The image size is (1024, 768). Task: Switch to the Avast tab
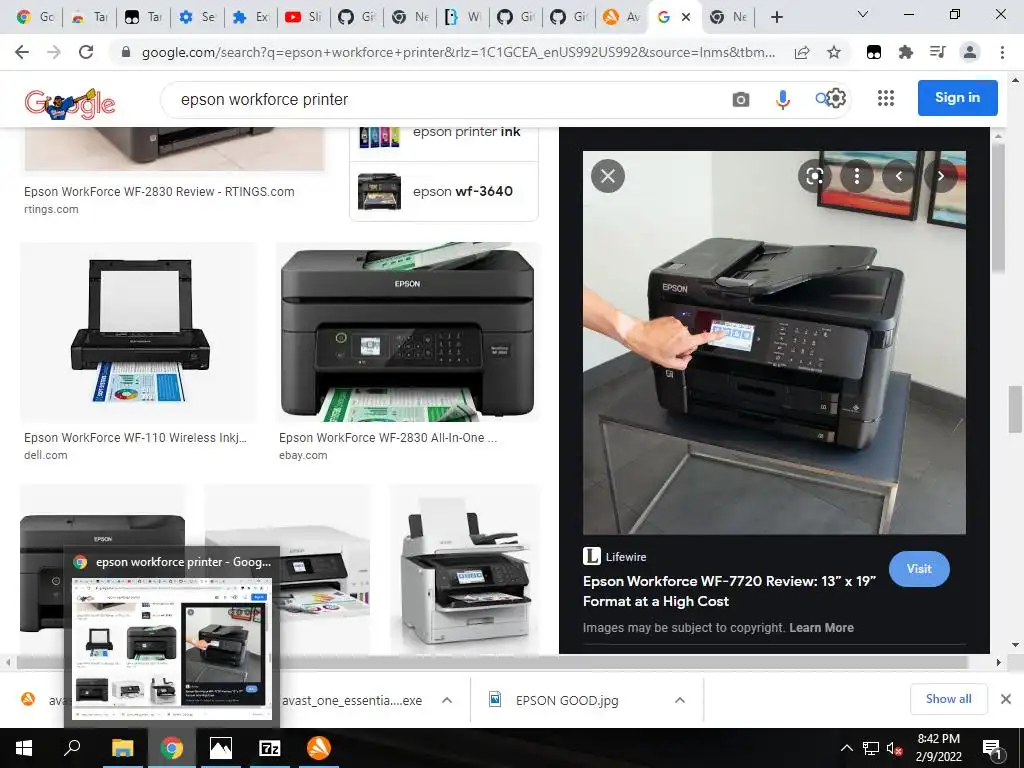click(621, 17)
